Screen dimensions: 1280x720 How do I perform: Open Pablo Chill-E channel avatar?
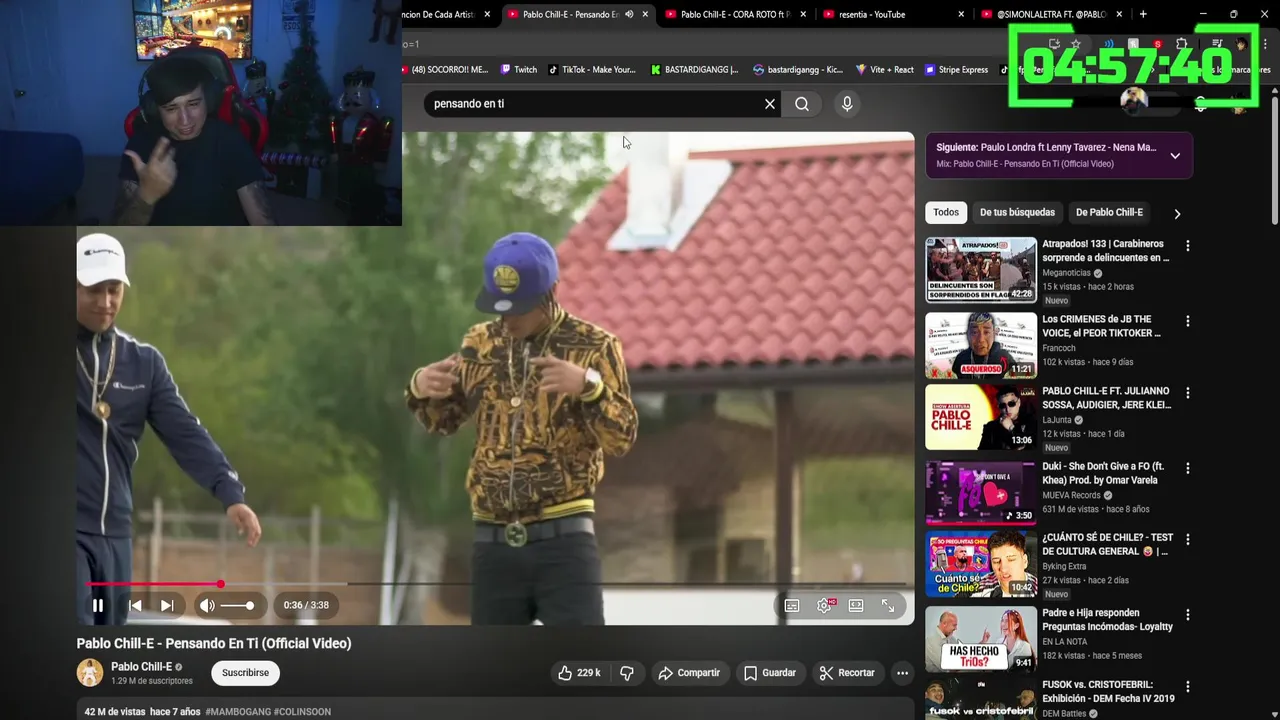[90, 673]
